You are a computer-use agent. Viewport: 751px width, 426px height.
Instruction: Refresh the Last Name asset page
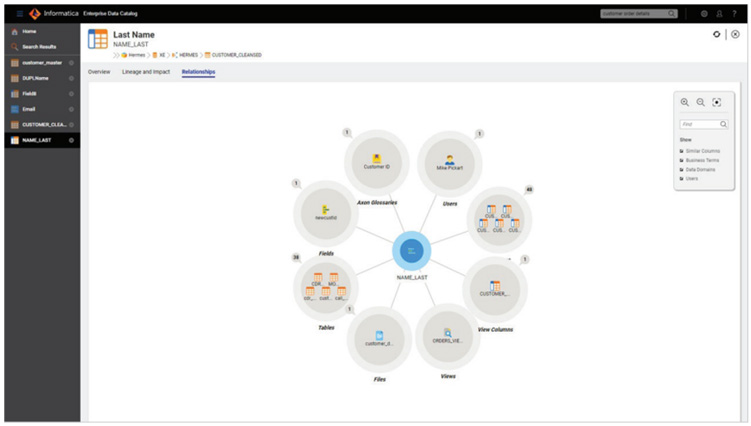[717, 34]
